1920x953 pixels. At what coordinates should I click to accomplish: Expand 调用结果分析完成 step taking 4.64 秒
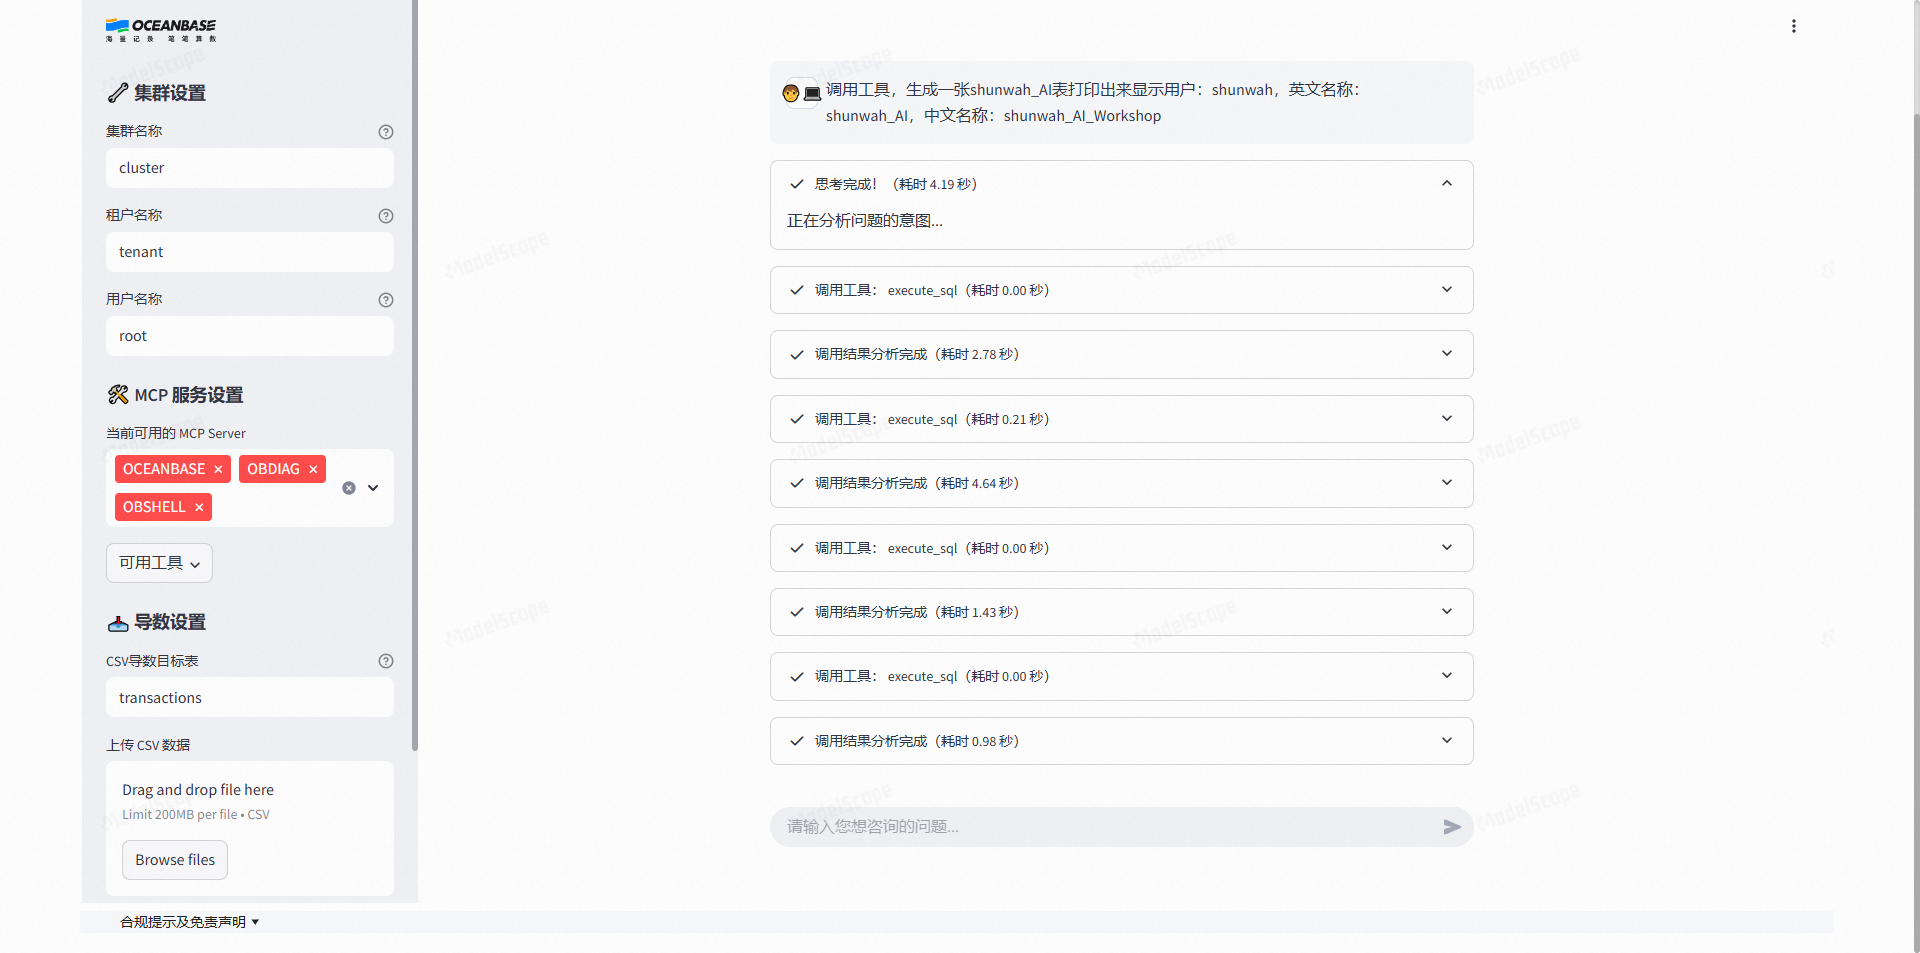pos(1122,483)
